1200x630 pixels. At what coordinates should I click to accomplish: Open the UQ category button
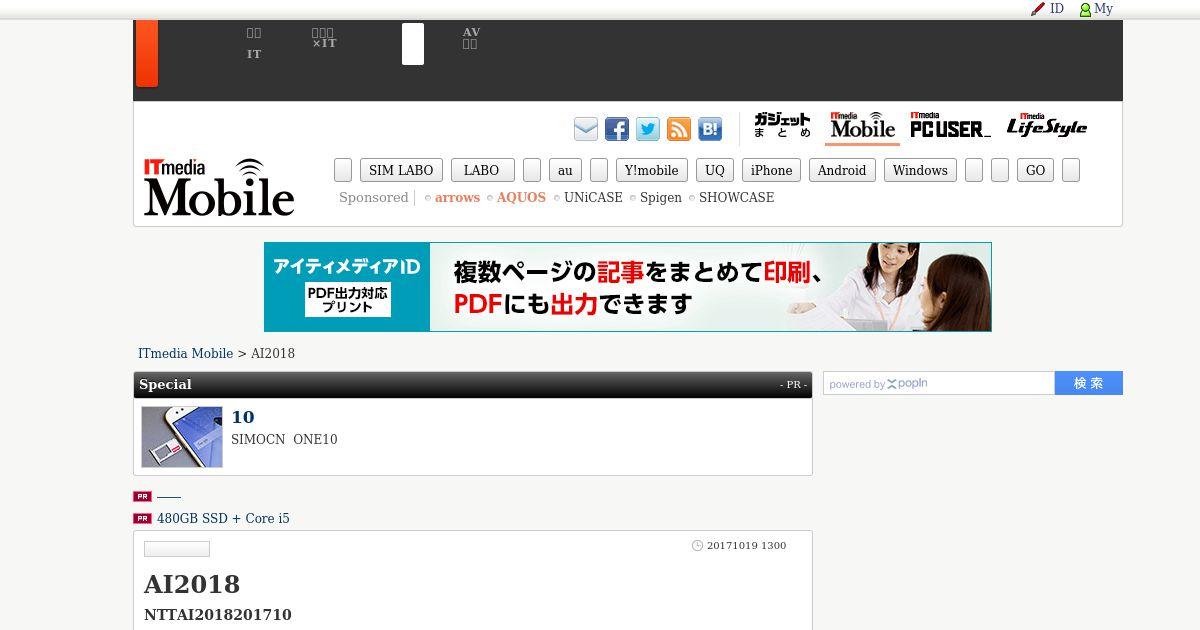715,170
